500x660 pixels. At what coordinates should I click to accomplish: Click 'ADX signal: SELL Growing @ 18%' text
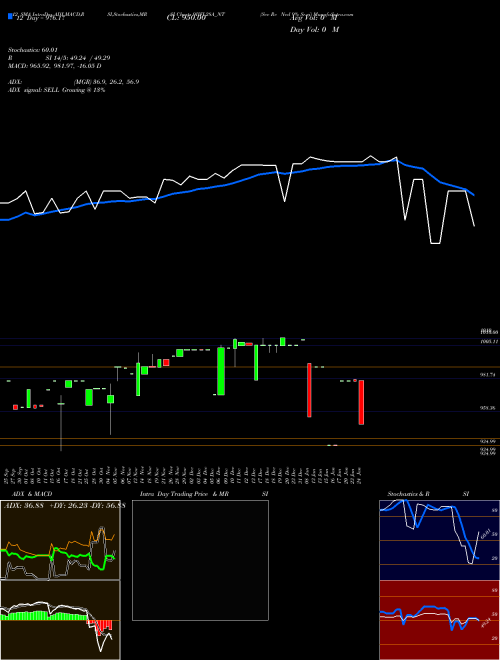pyautogui.click(x=56, y=90)
